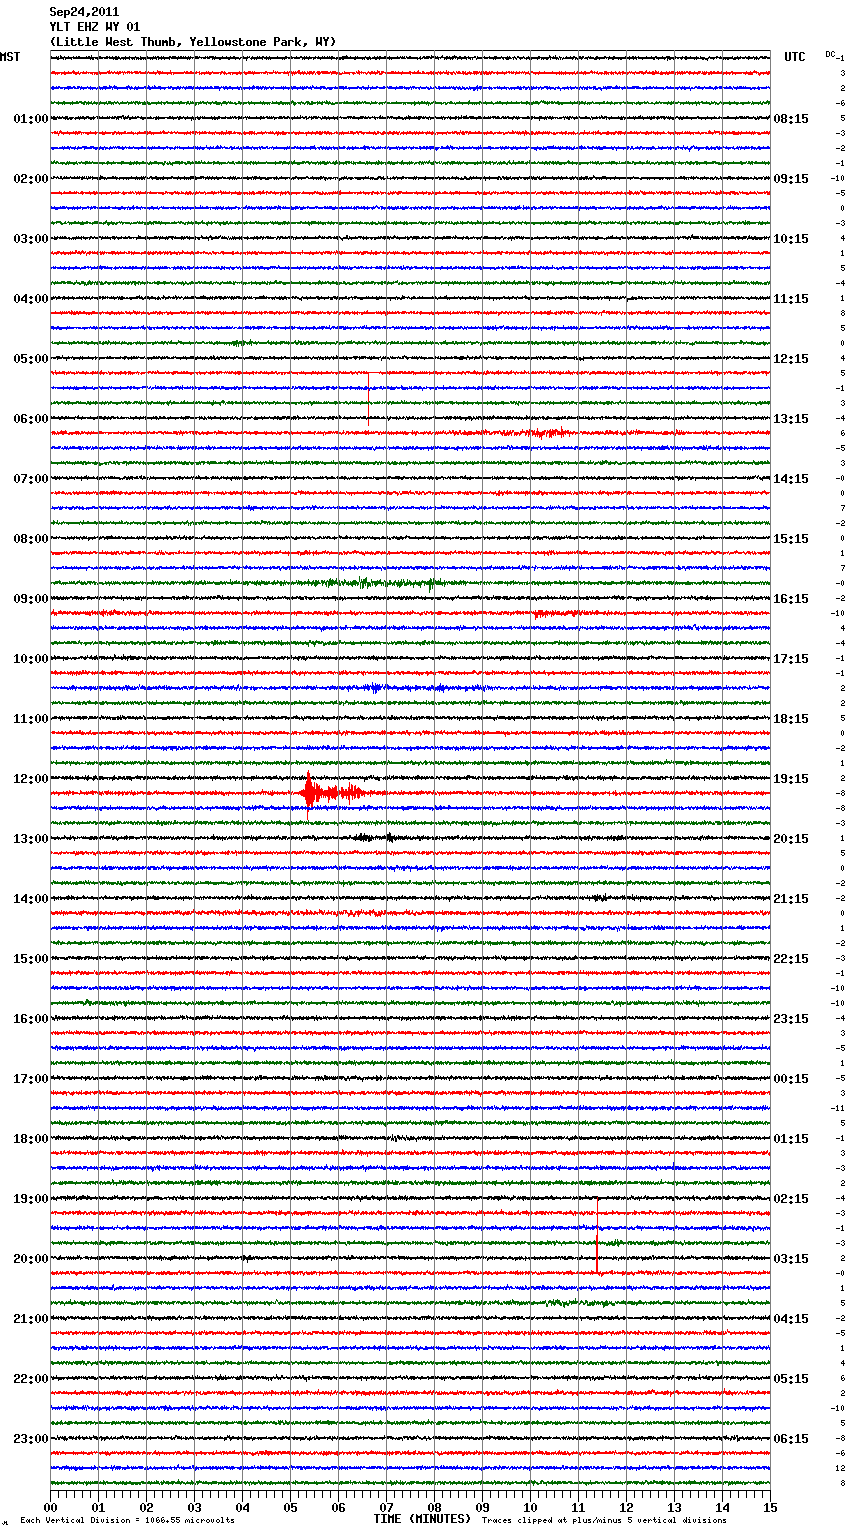Click the 09:00 MST time label
Screen dimensions: 850x1534
pyautogui.click(x=31, y=599)
